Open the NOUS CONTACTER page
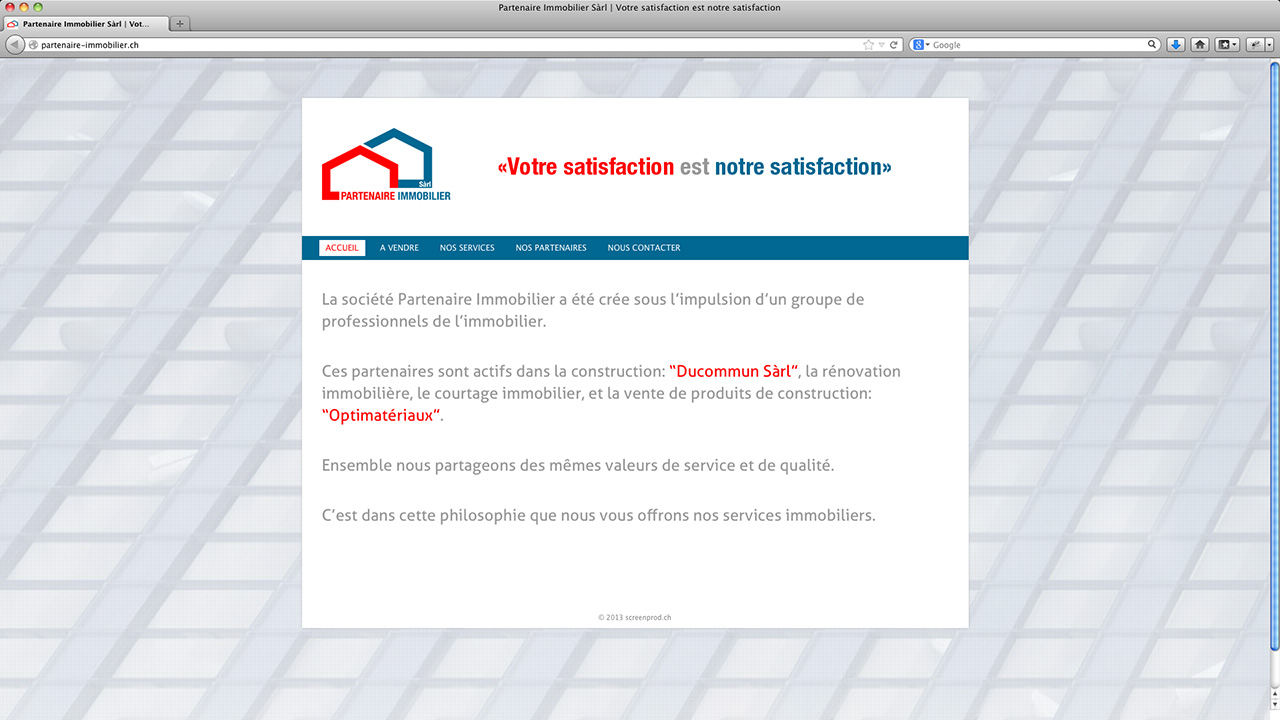Image resolution: width=1280 pixels, height=720 pixels. pos(644,248)
